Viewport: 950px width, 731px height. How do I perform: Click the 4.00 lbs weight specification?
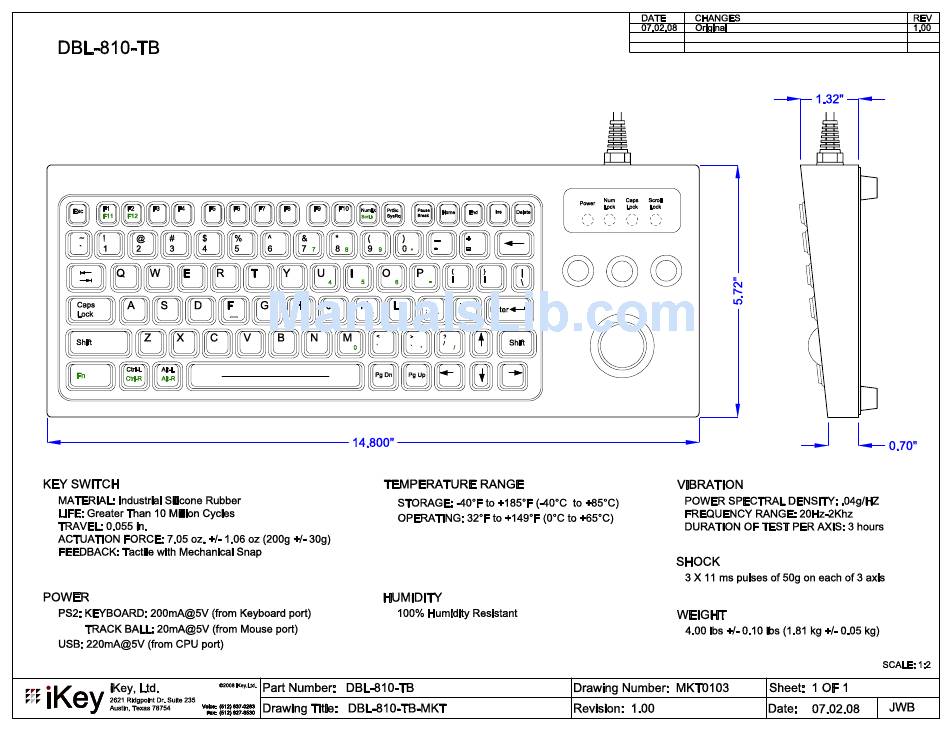782,630
